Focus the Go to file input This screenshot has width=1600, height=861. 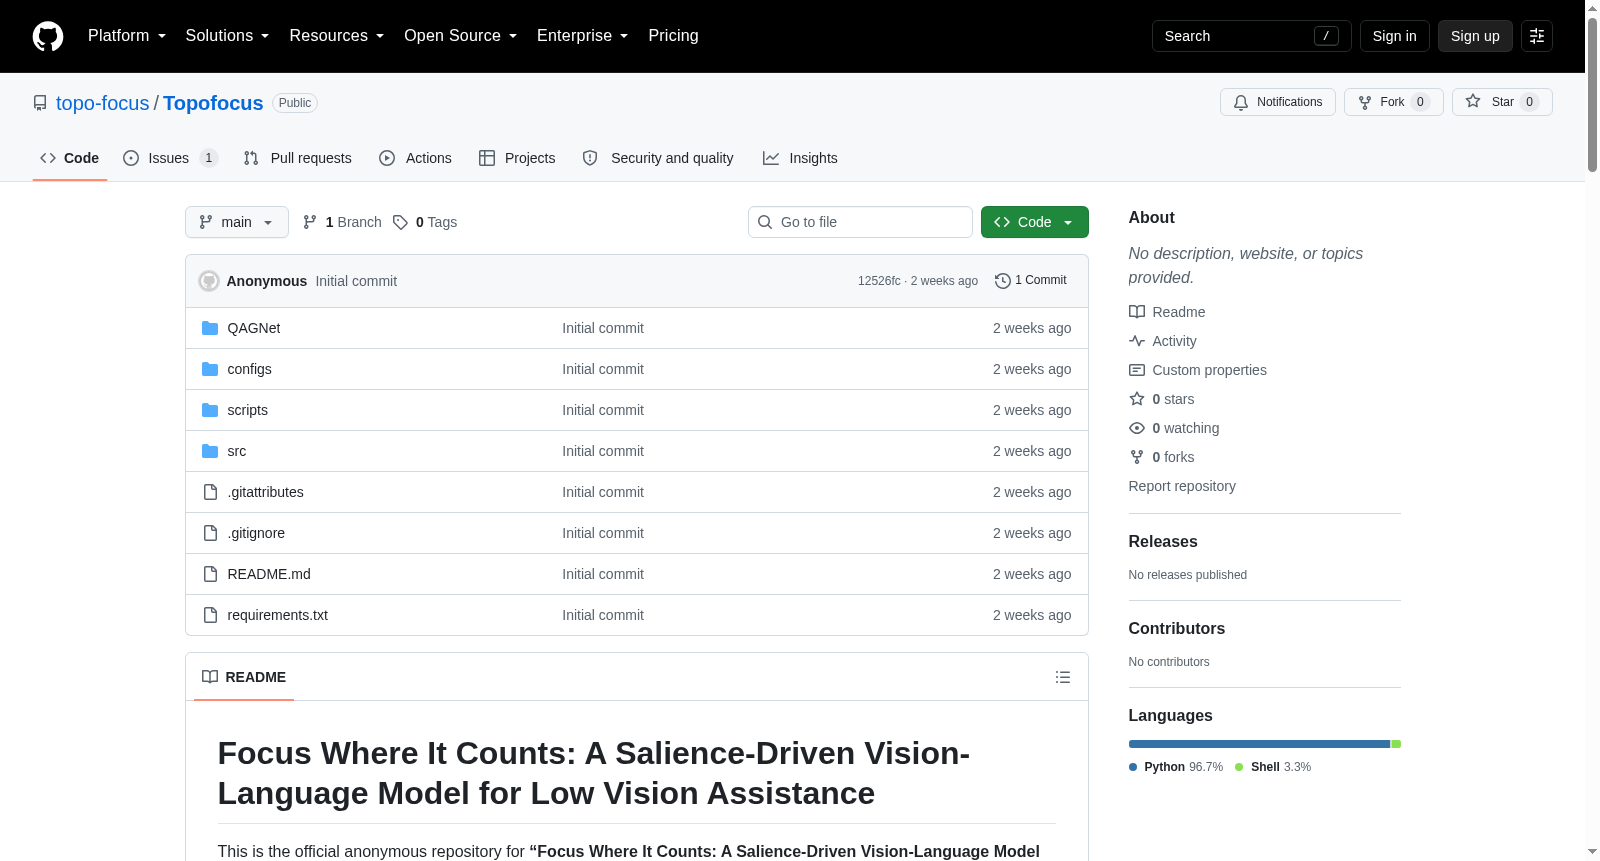point(860,222)
